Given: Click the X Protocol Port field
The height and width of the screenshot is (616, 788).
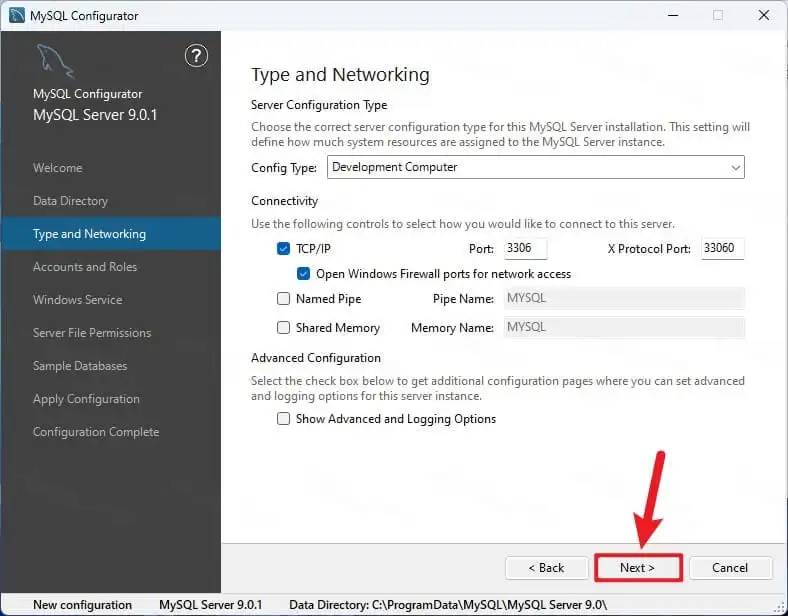Looking at the screenshot, I should coord(722,248).
